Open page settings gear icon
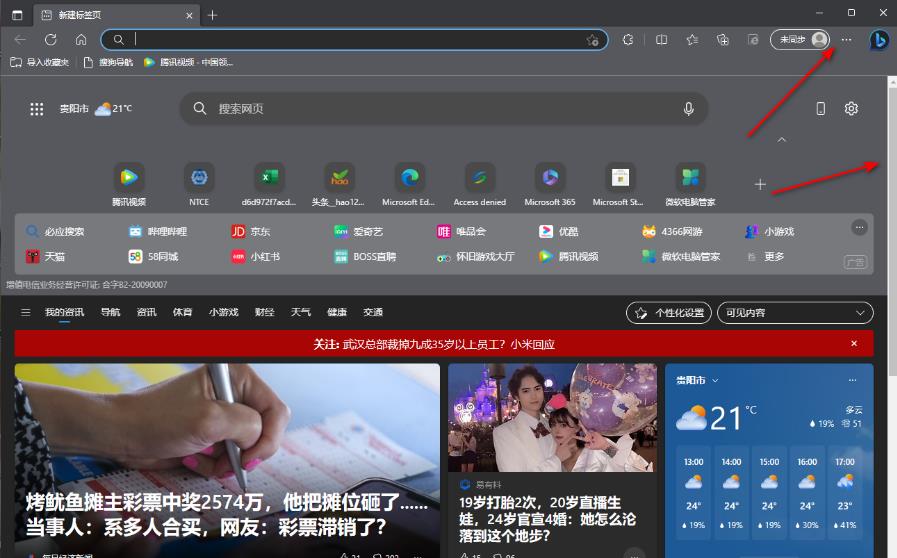Image resolution: width=897 pixels, height=558 pixels. pyautogui.click(x=851, y=109)
